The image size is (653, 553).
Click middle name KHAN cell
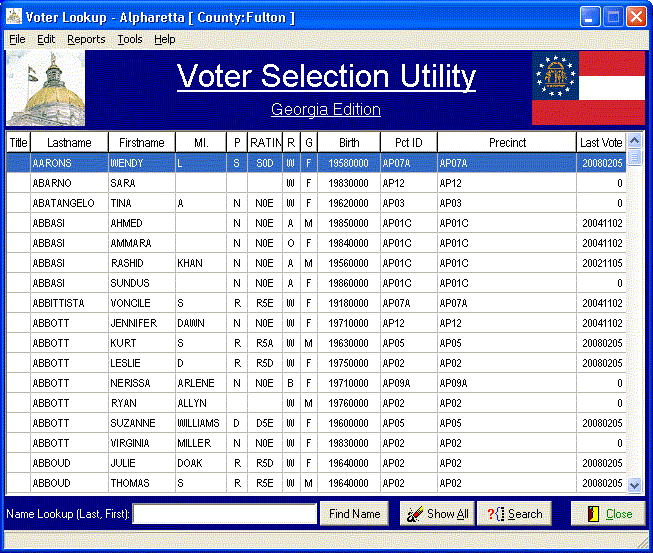point(201,263)
